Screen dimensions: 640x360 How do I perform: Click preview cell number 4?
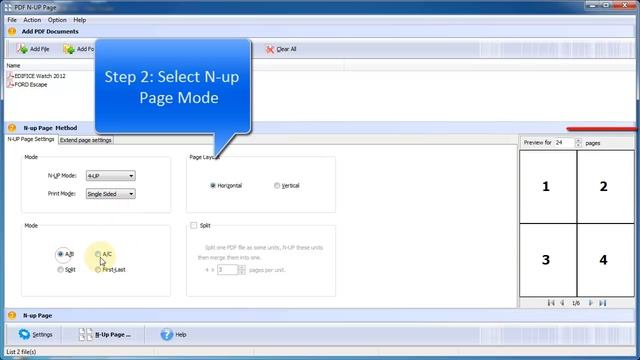(x=606, y=260)
